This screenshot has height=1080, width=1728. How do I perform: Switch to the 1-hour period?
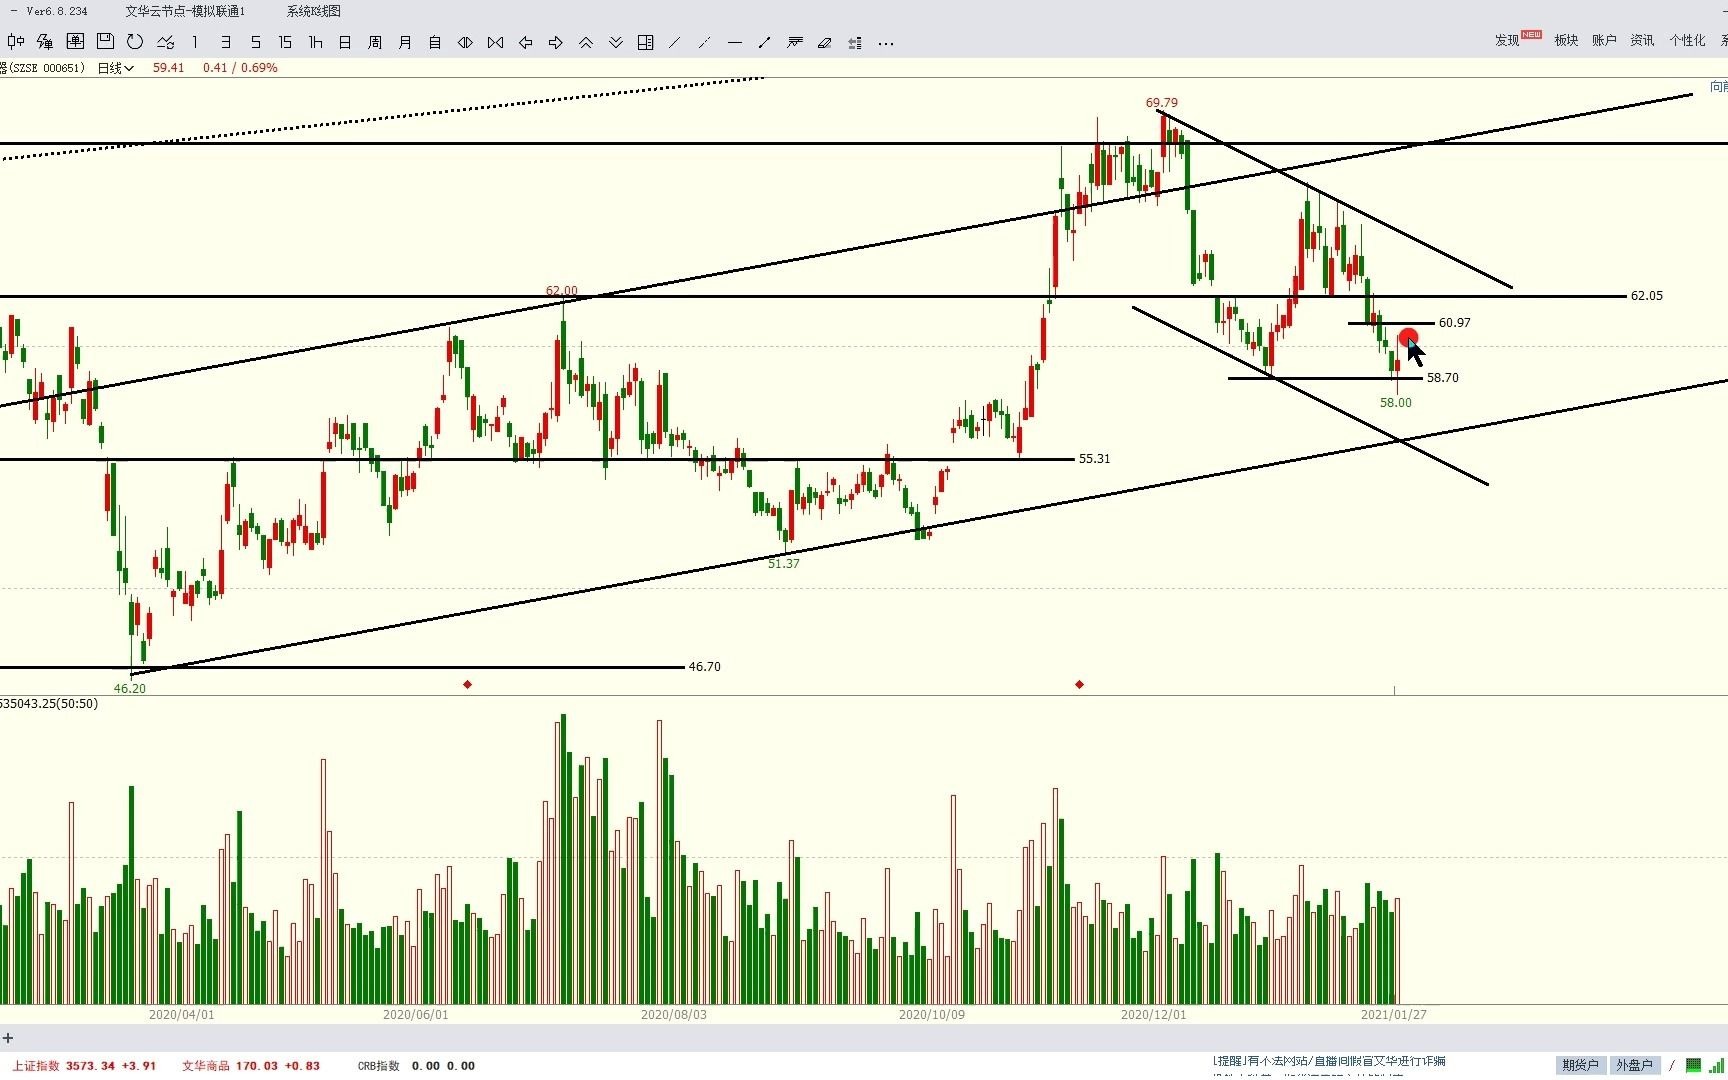coord(315,42)
